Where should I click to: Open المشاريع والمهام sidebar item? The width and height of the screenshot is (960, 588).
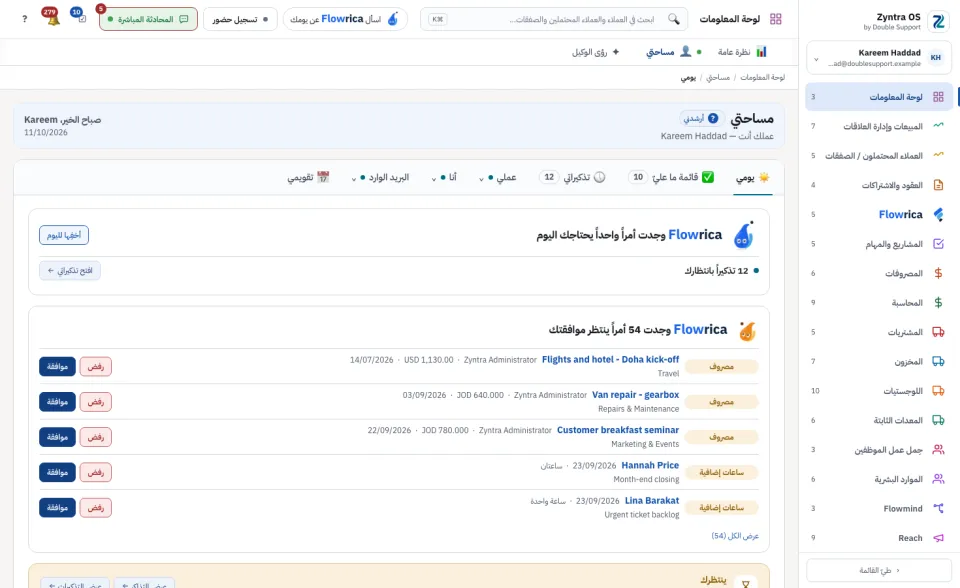tap(879, 244)
